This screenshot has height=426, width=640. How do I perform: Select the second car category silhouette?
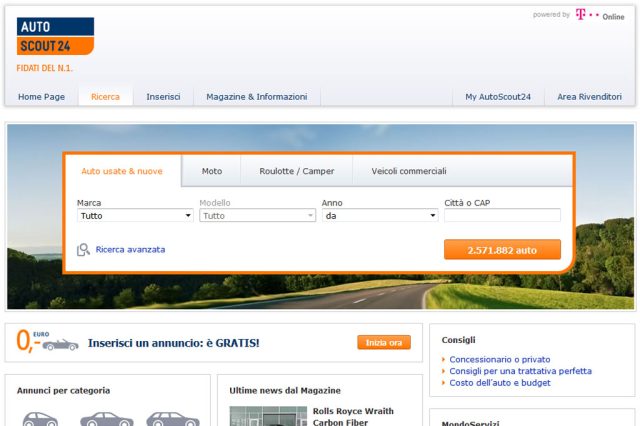tap(107, 419)
